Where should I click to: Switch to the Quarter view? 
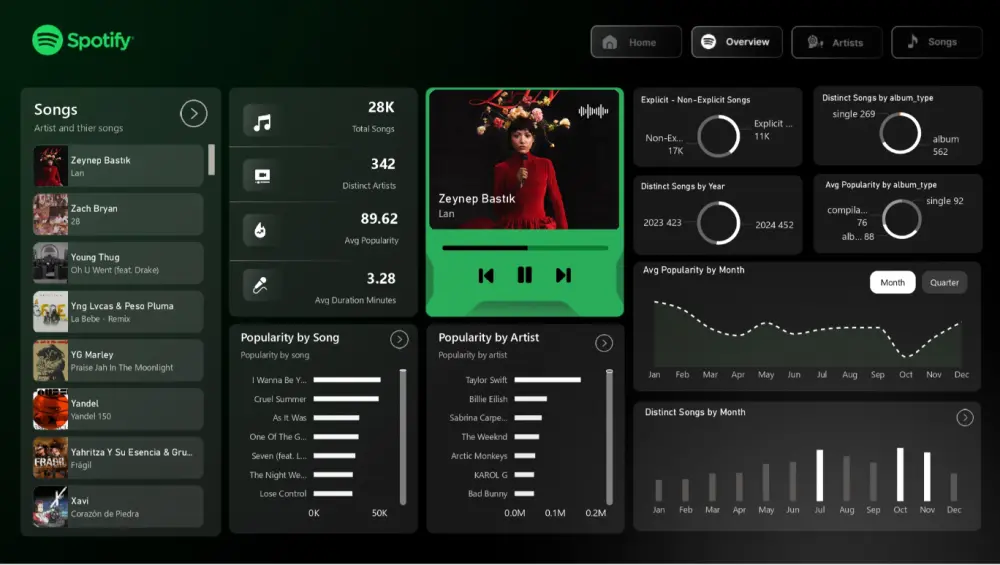click(x=944, y=282)
